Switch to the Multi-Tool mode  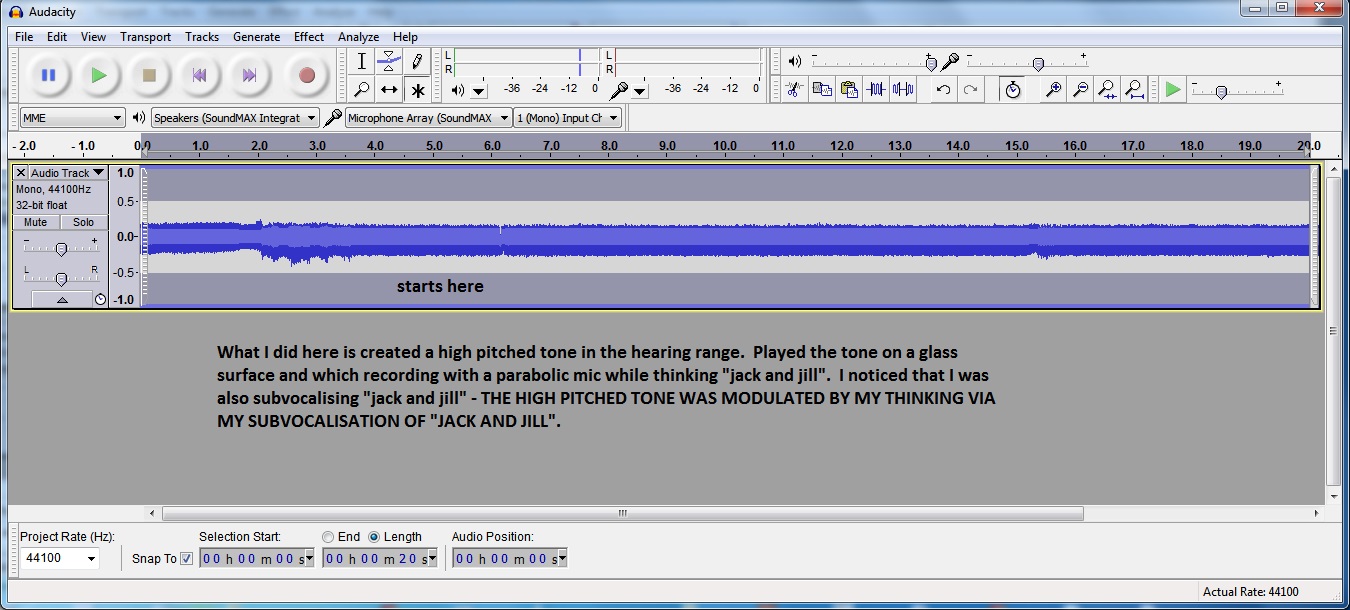coord(417,89)
